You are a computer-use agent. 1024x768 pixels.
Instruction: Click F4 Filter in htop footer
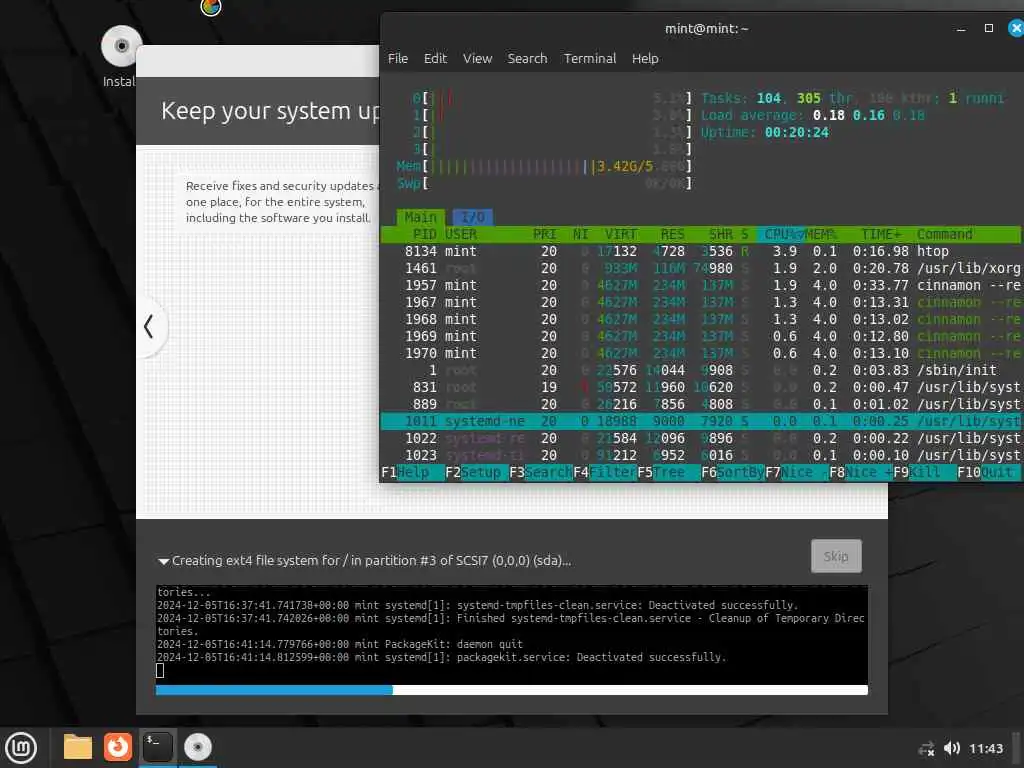tap(604, 472)
